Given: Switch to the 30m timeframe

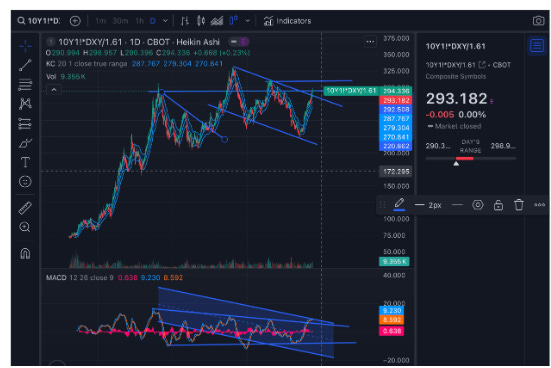Looking at the screenshot, I should pyautogui.click(x=120, y=21).
